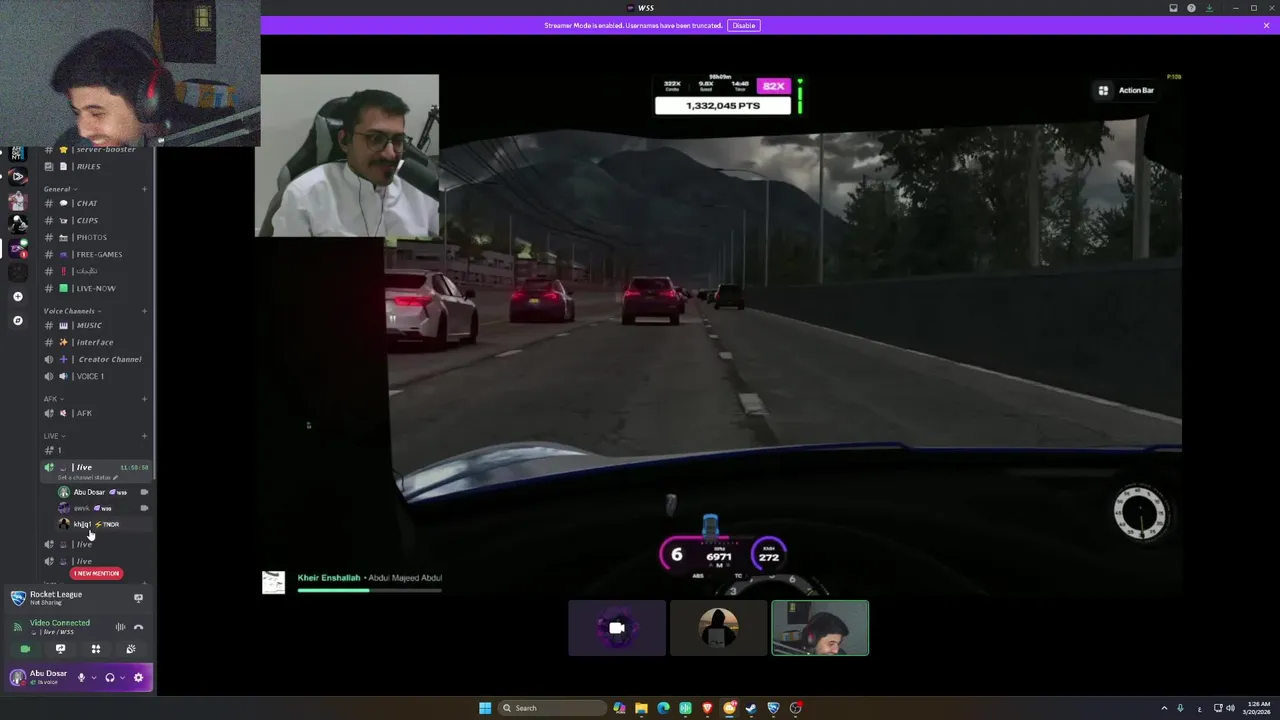Start an Activity from voice panel
Screen dimensions: 1280x720
point(96,649)
